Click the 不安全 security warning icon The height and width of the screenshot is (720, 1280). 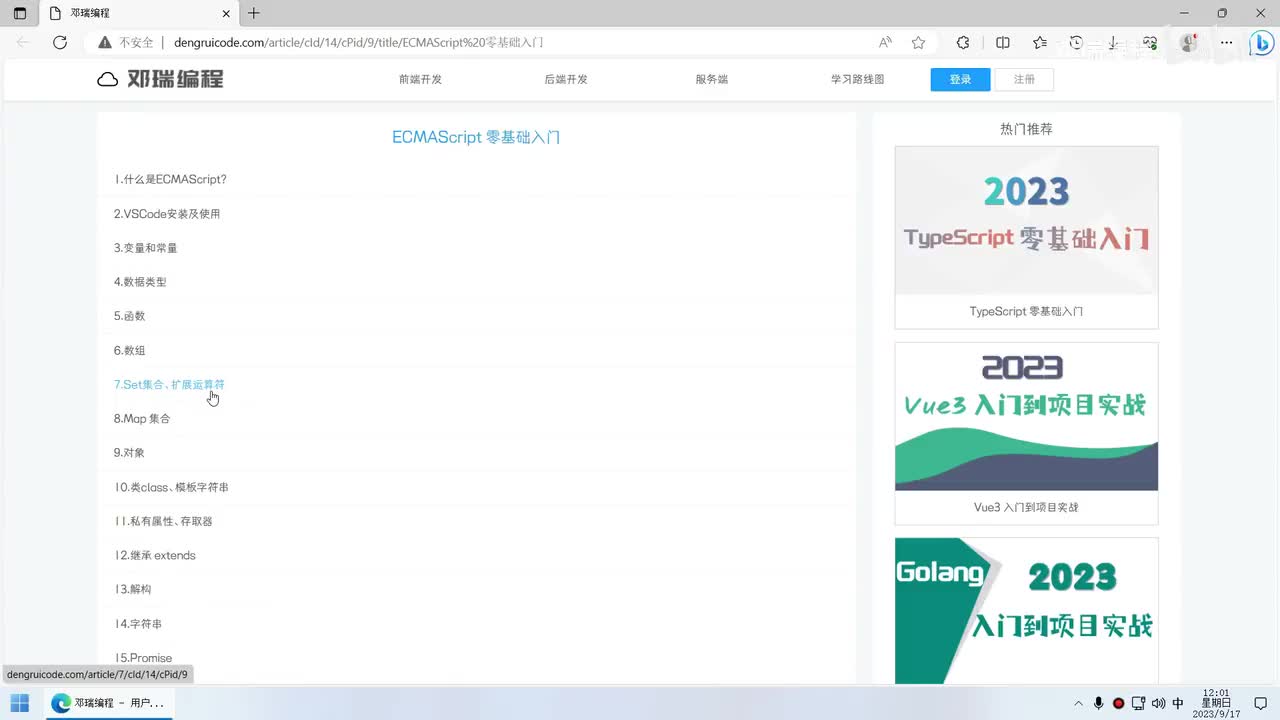(105, 43)
